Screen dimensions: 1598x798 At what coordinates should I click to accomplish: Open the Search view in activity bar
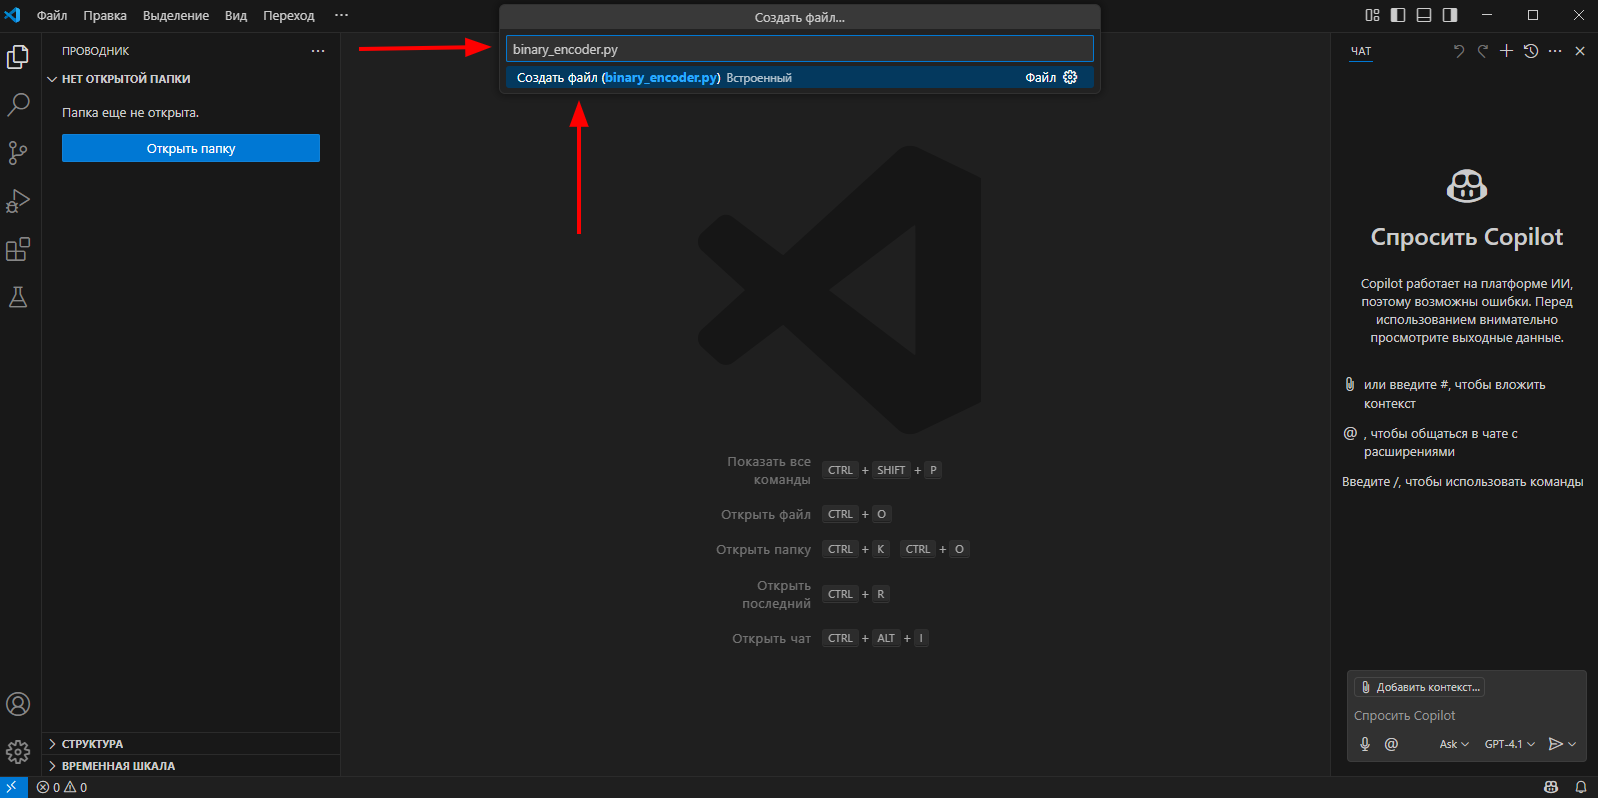(x=18, y=104)
